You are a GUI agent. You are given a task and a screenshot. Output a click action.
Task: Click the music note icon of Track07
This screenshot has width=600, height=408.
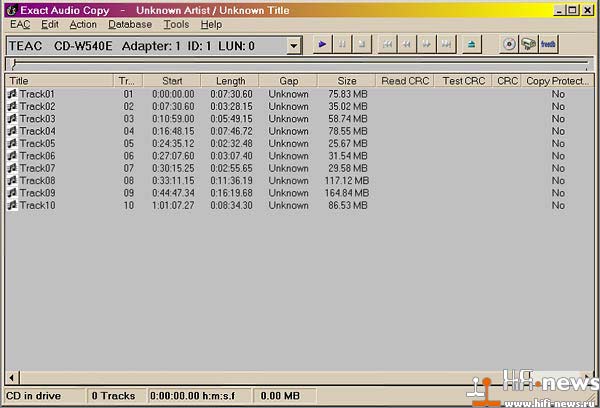coord(13,168)
